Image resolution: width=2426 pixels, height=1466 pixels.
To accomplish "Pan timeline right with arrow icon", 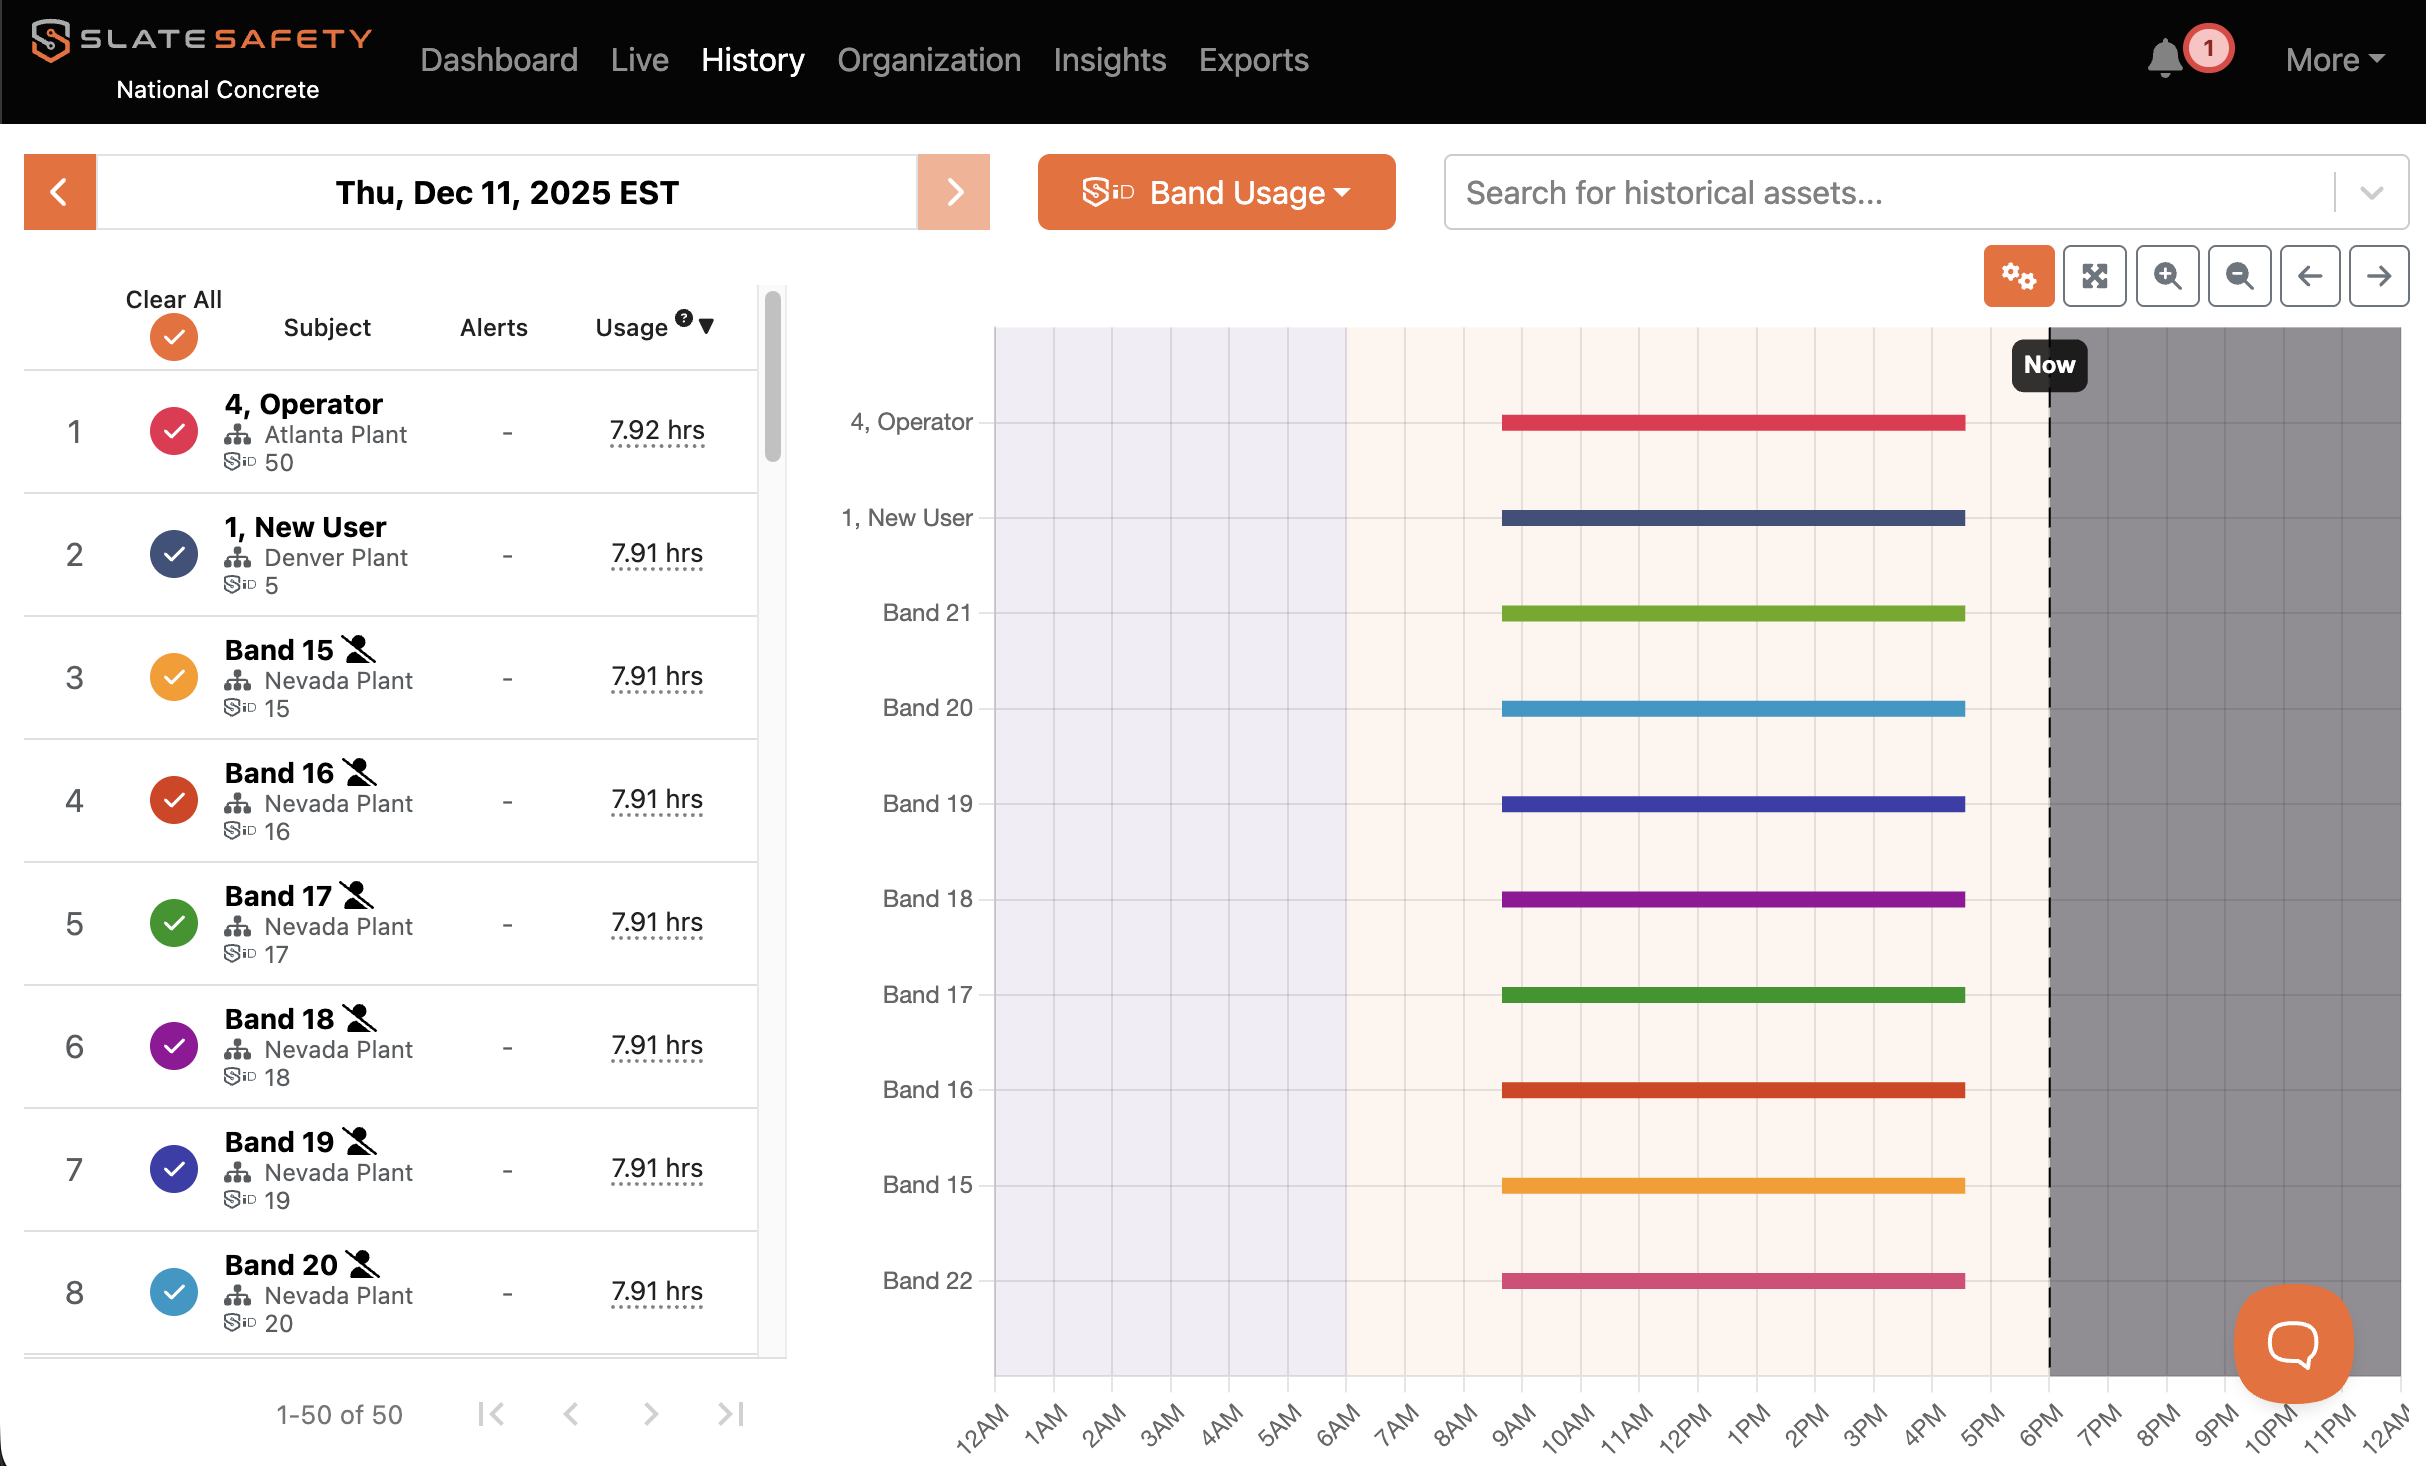I will tap(2379, 276).
